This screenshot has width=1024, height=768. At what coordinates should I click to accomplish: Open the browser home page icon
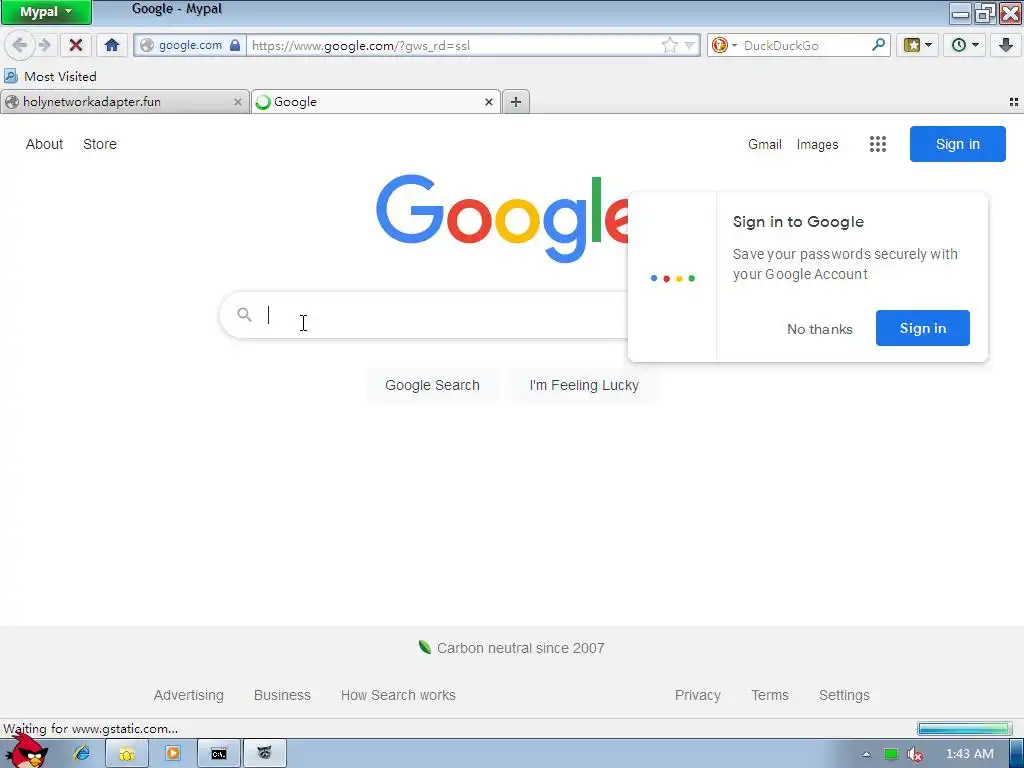coord(112,45)
